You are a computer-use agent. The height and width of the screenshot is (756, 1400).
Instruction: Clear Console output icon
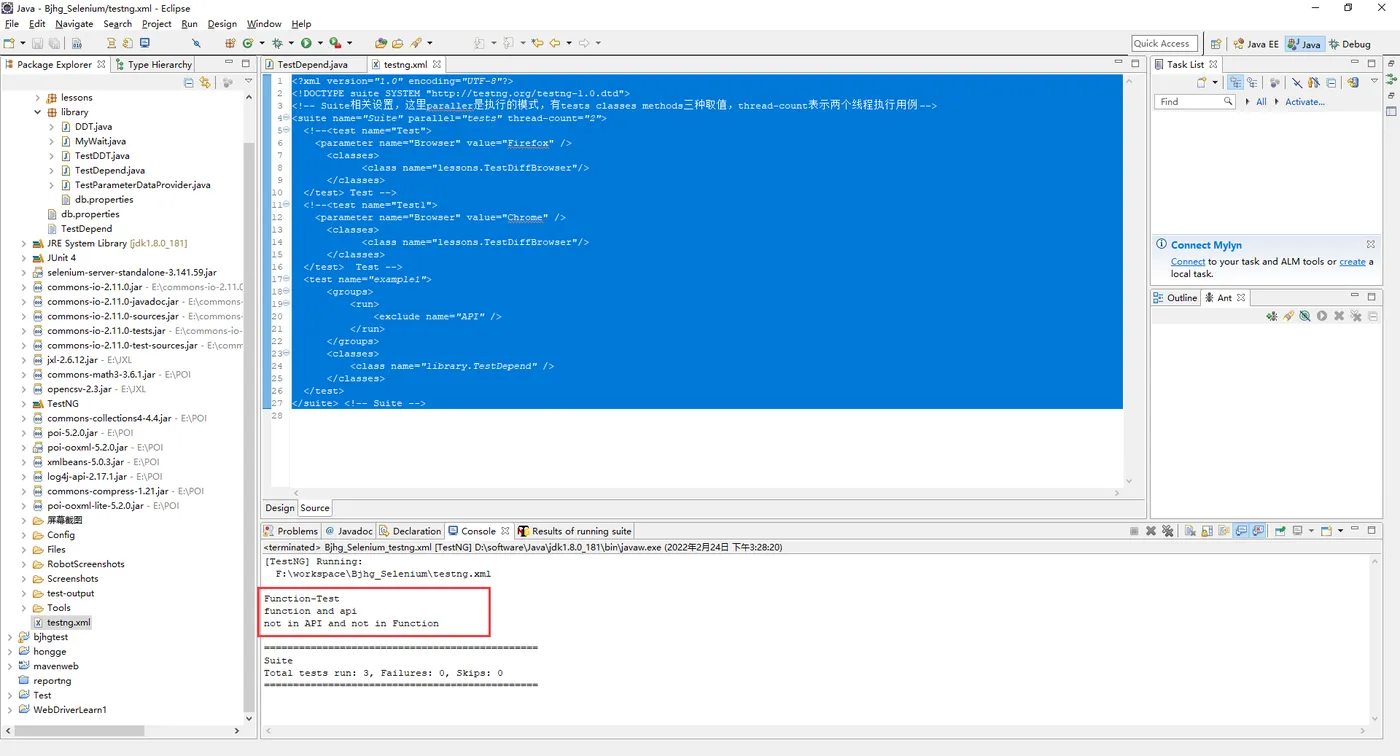pos(1192,531)
